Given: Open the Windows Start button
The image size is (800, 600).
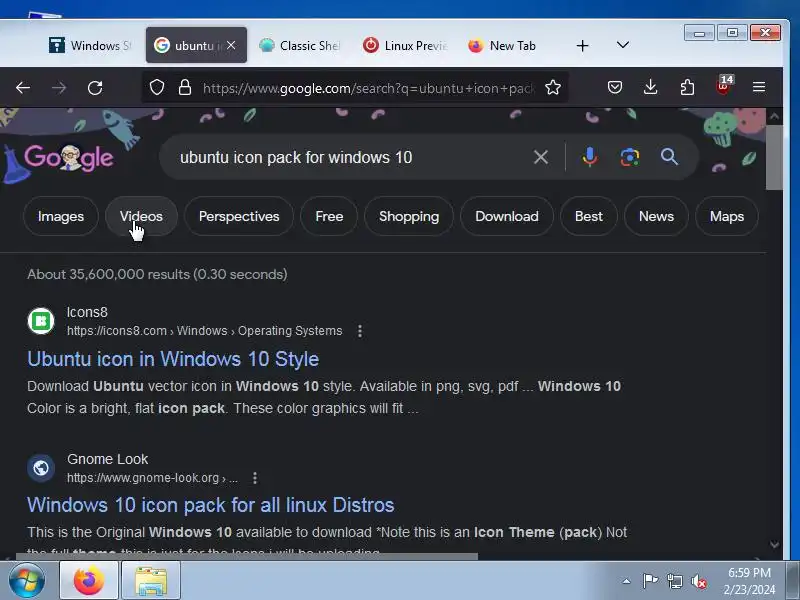Looking at the screenshot, I should (26, 581).
